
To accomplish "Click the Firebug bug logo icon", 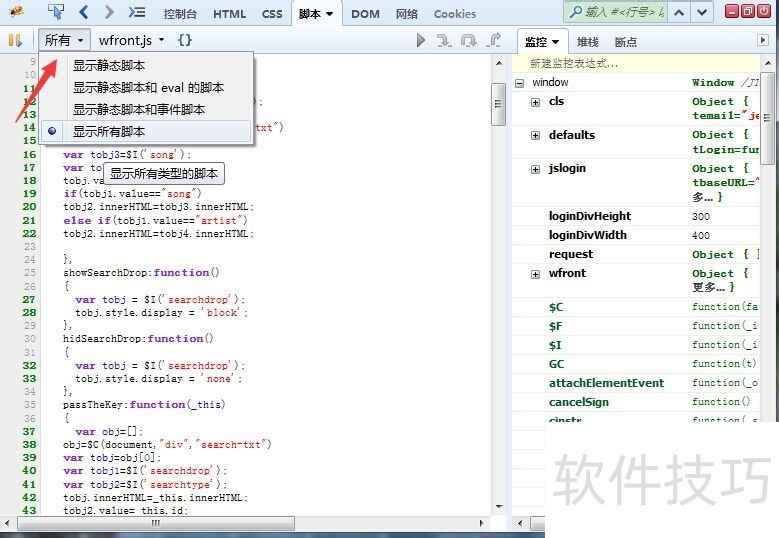I will 16,13.
